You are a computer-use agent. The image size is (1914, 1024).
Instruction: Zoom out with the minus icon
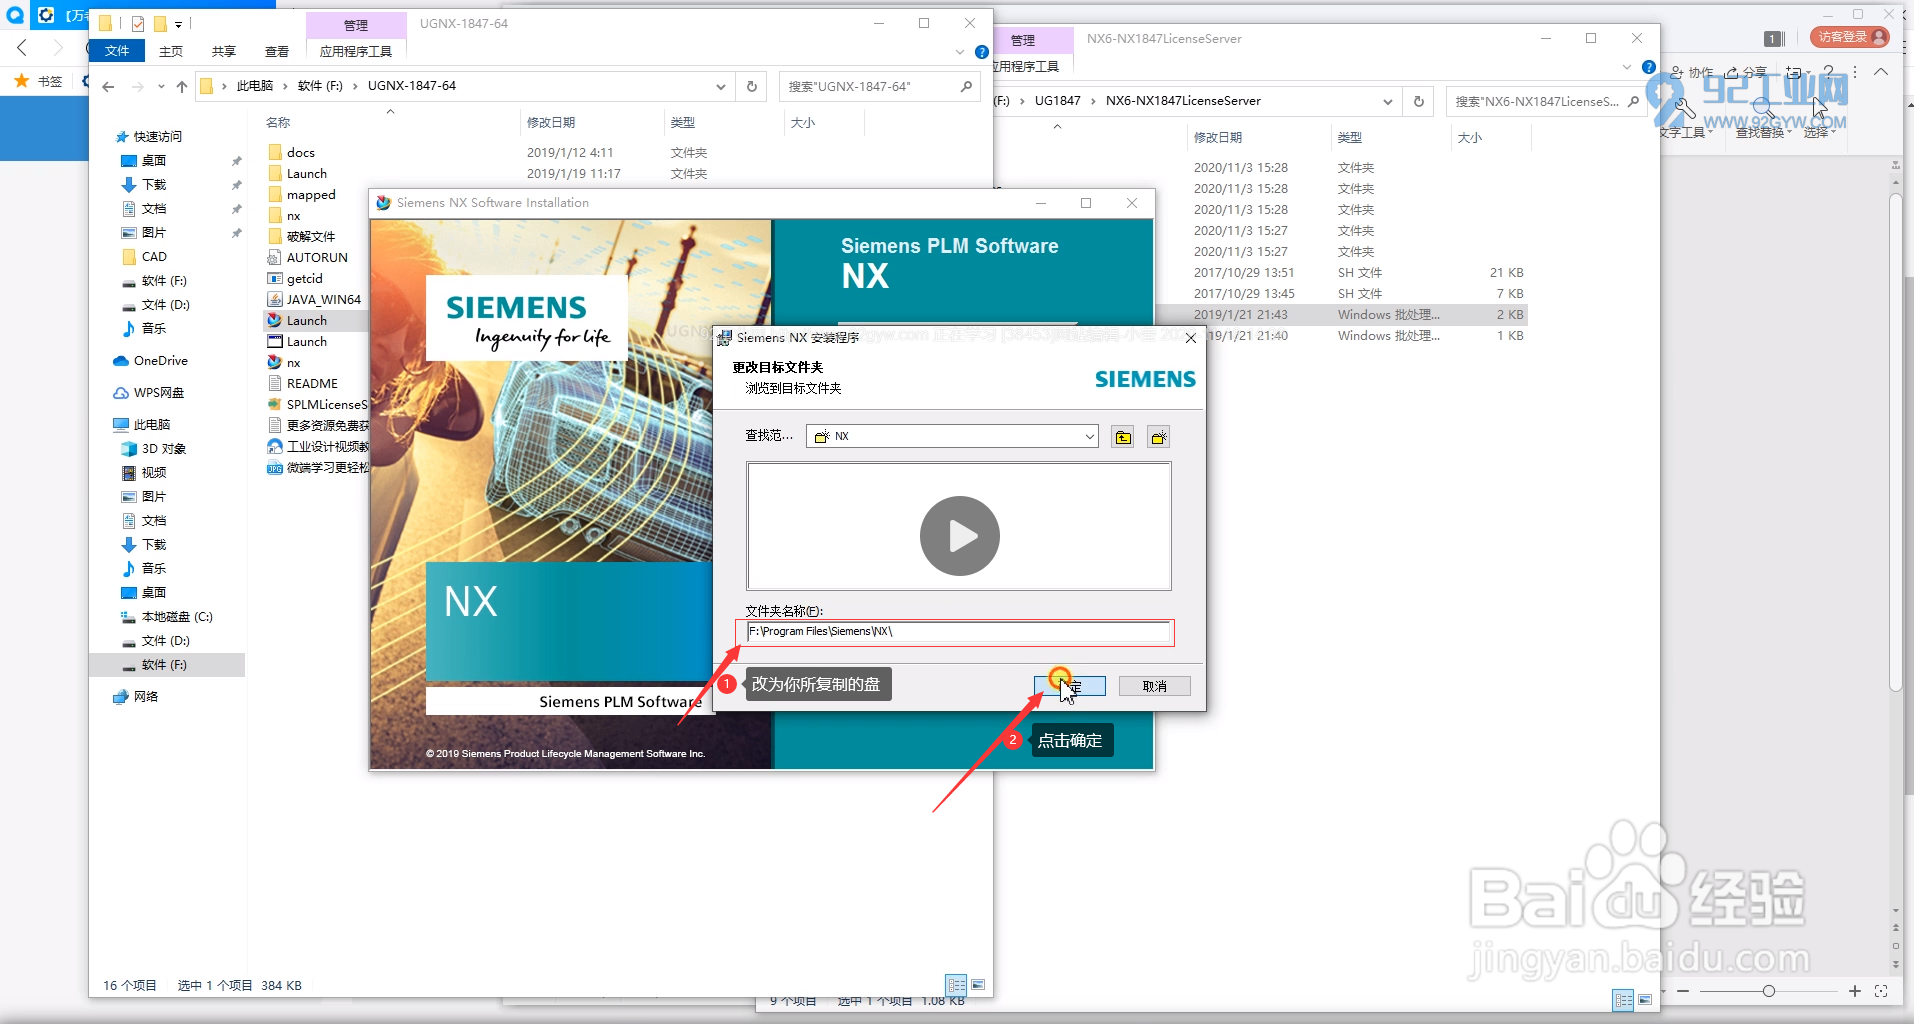pos(1683,991)
